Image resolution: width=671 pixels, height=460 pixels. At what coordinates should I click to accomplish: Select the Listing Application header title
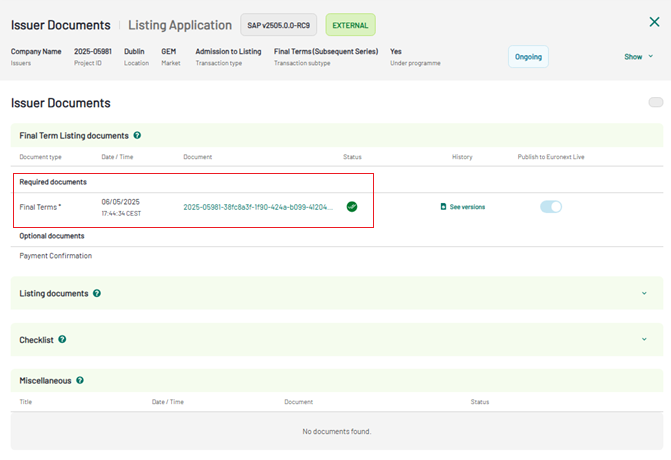click(x=180, y=25)
